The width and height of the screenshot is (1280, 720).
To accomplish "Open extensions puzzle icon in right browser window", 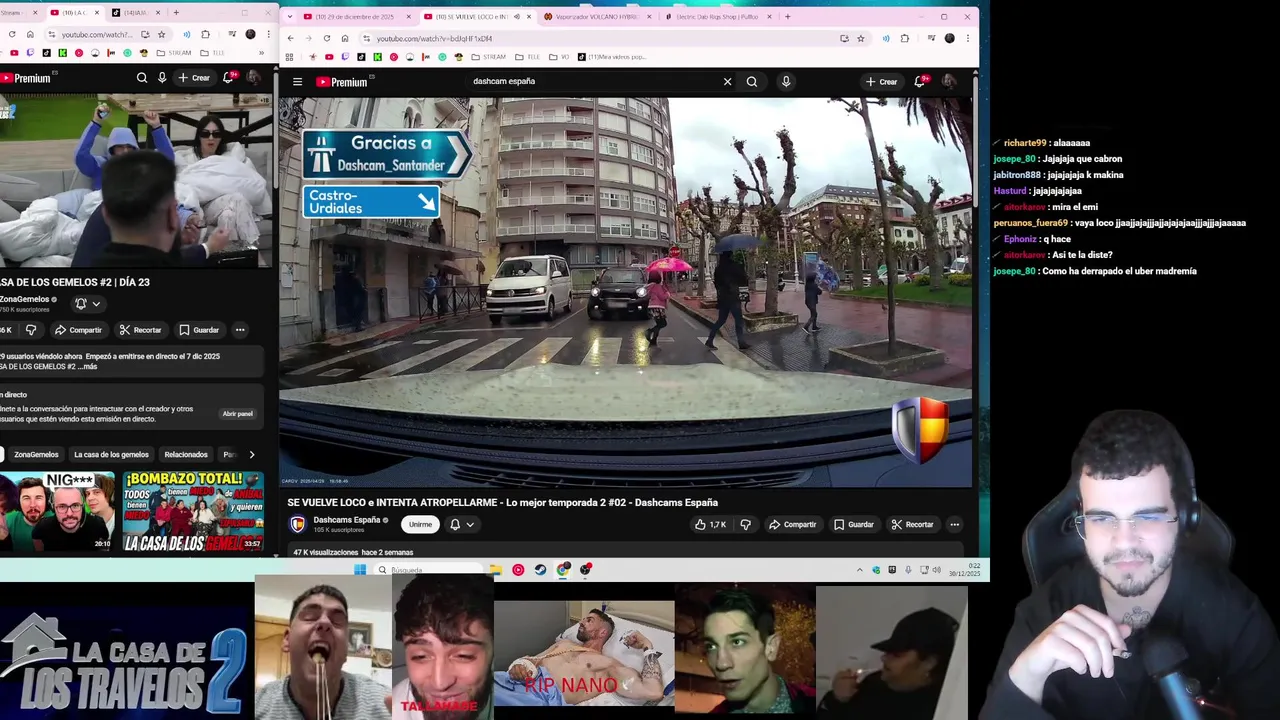I will tap(905, 38).
